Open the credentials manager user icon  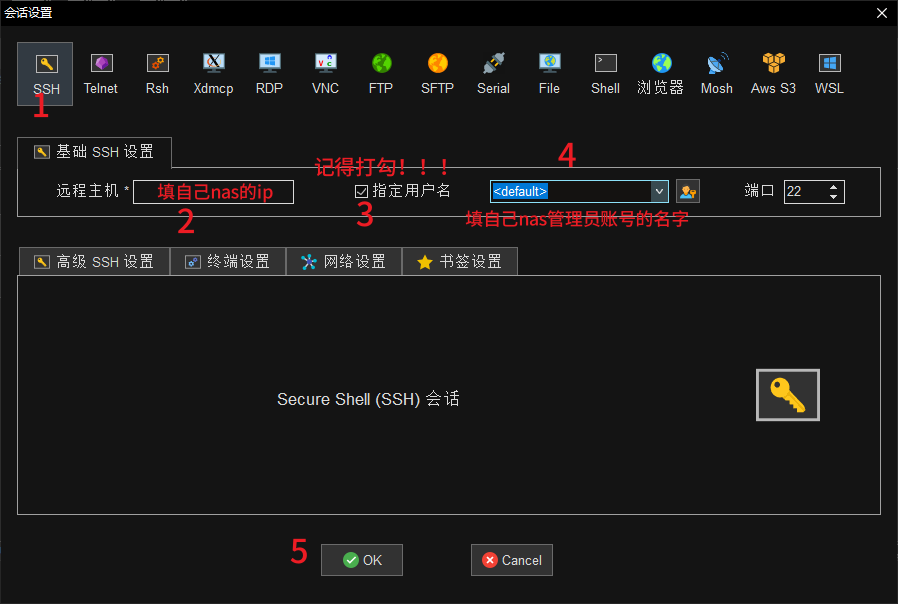point(688,191)
